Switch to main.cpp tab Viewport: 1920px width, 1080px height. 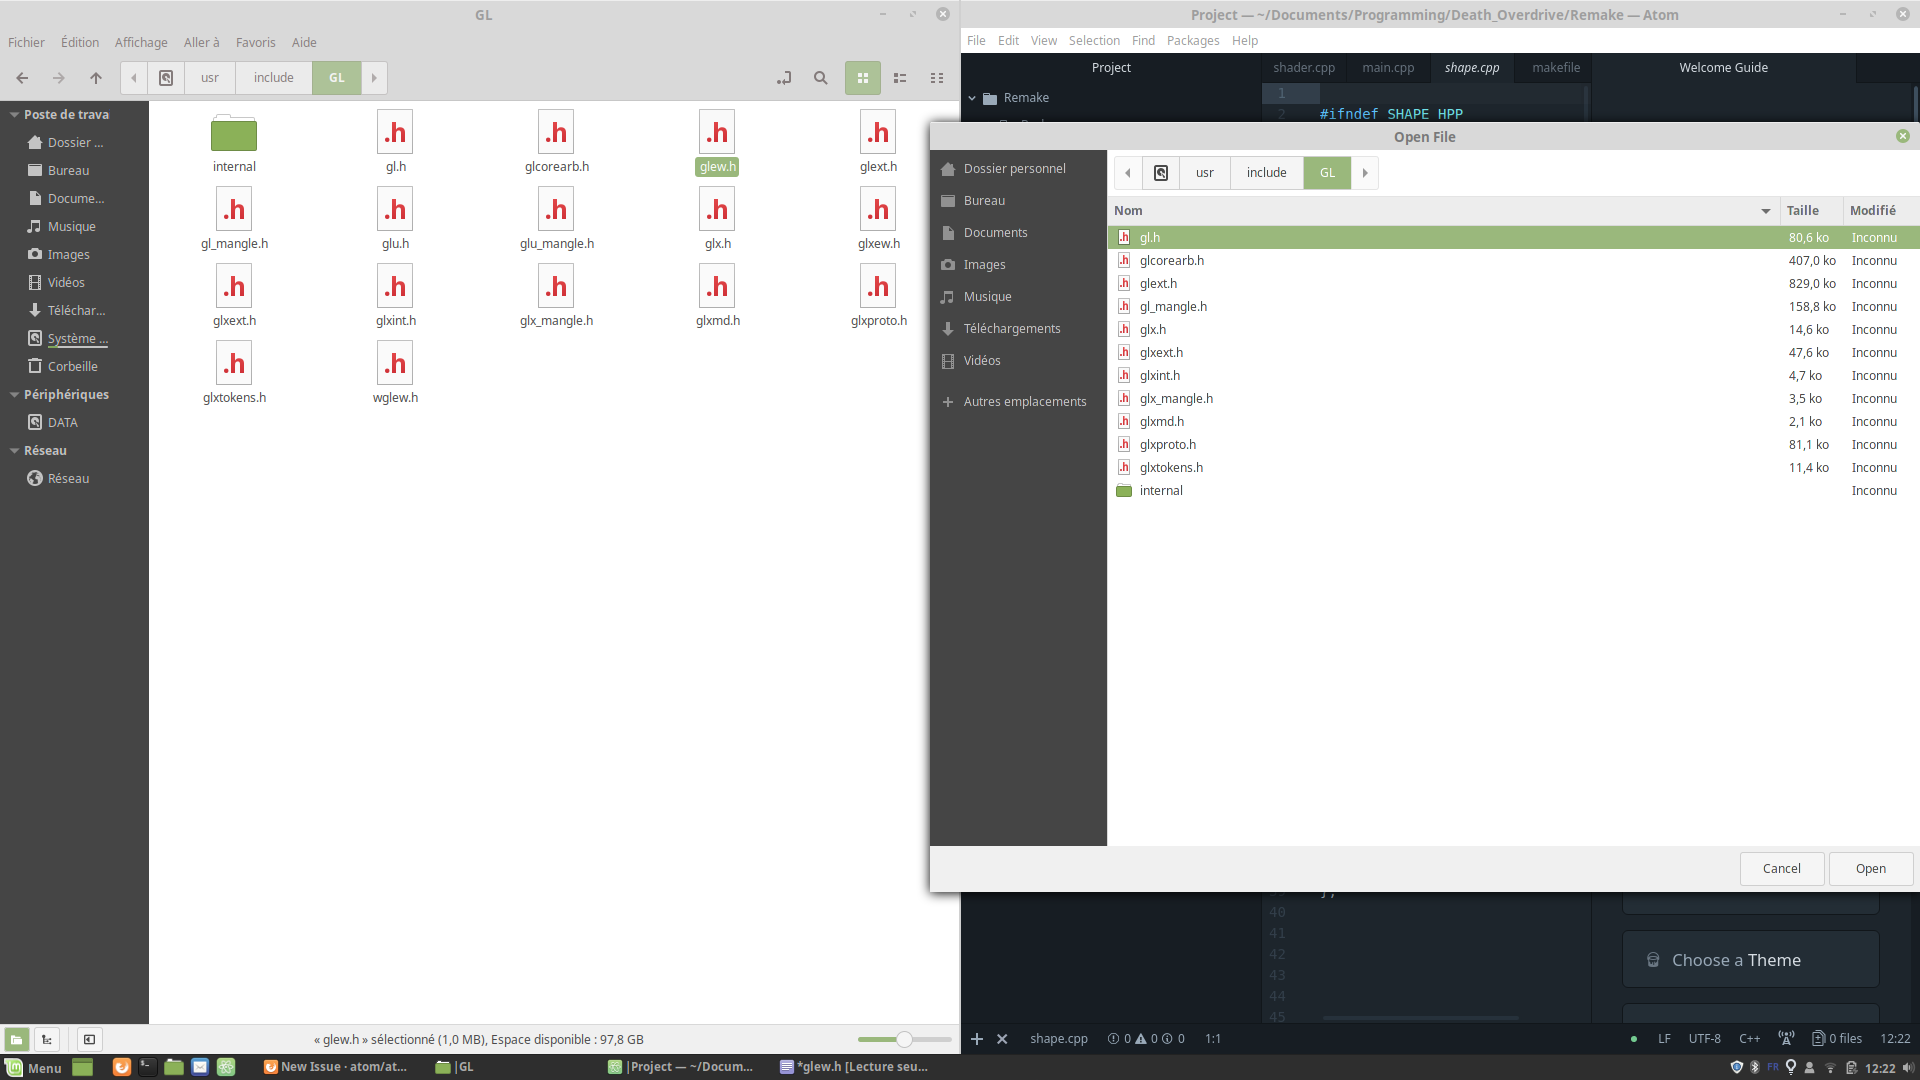tap(1388, 68)
